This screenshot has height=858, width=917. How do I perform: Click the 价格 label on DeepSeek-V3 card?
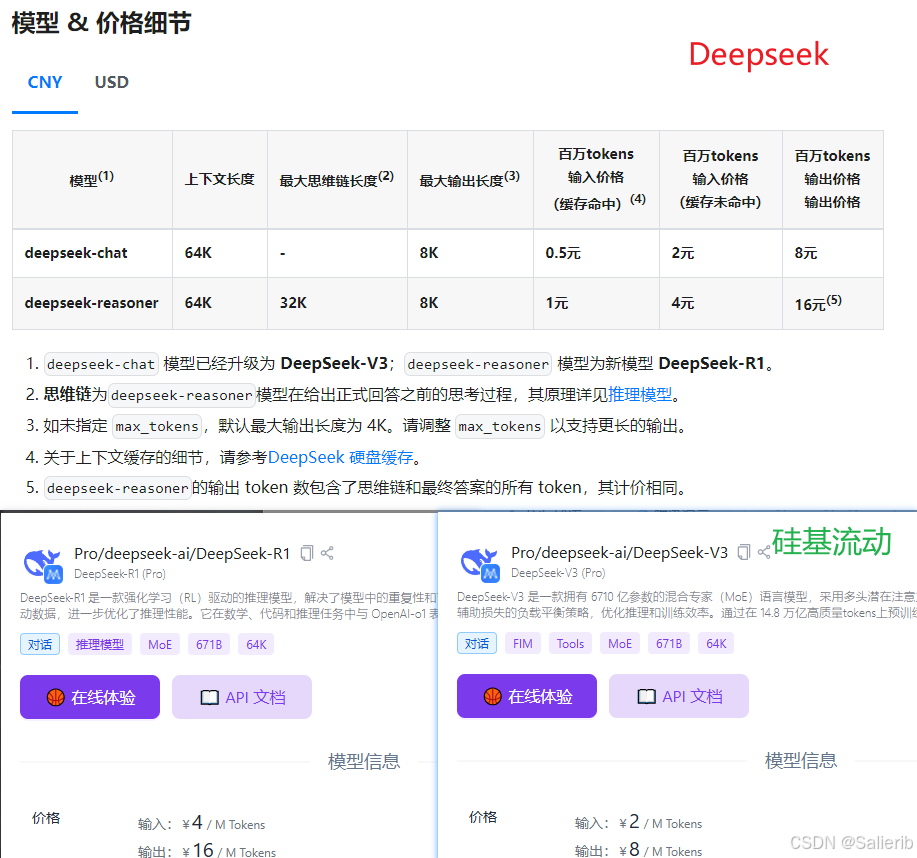[482, 817]
